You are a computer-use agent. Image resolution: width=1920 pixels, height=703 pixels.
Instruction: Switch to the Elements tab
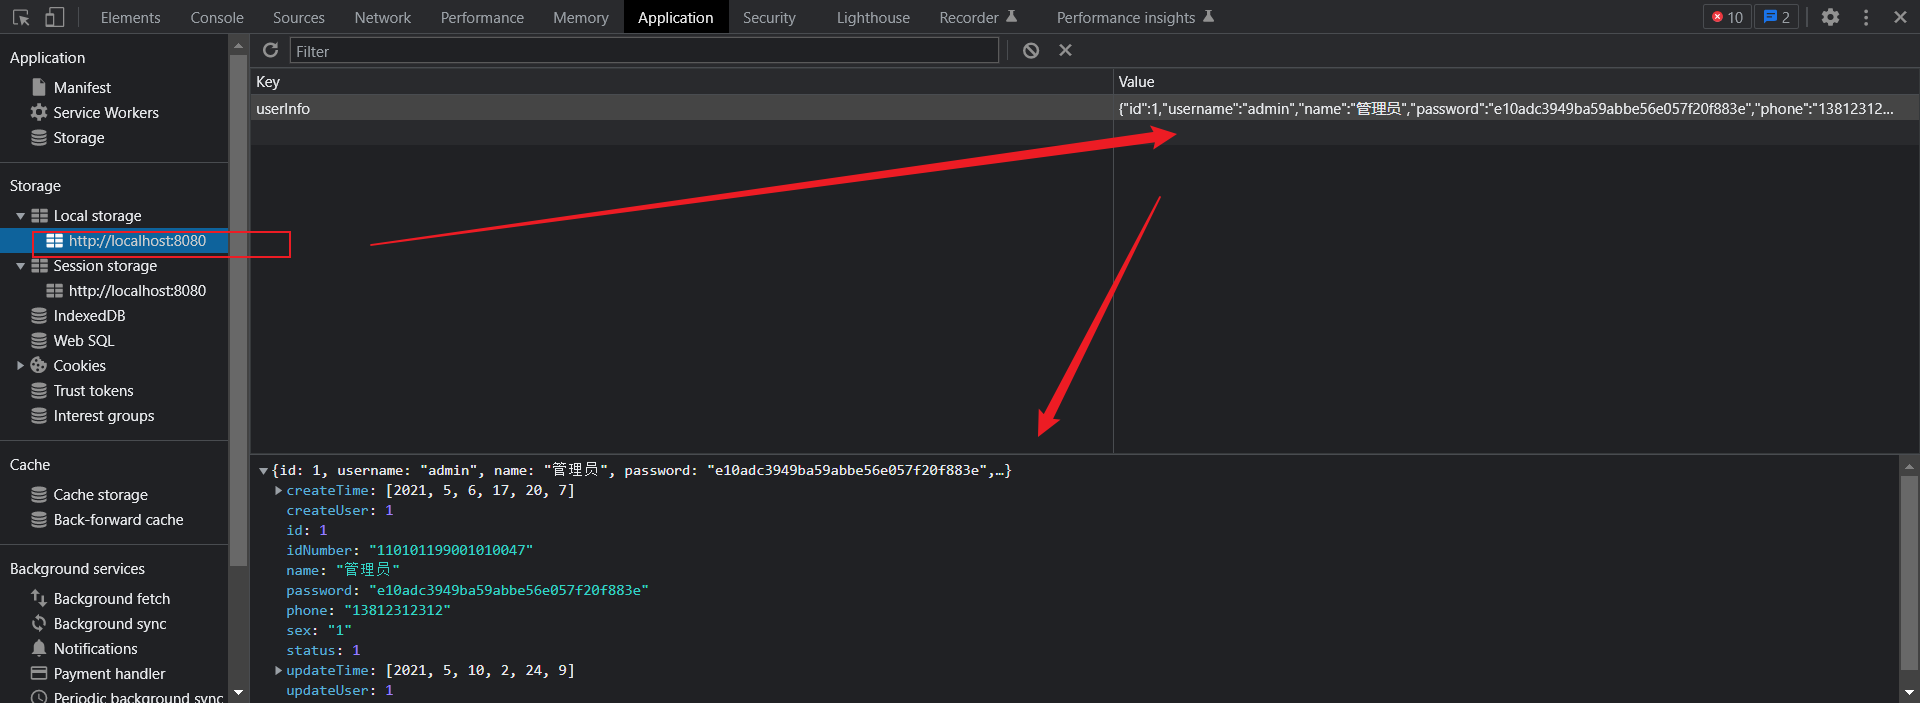pyautogui.click(x=130, y=17)
